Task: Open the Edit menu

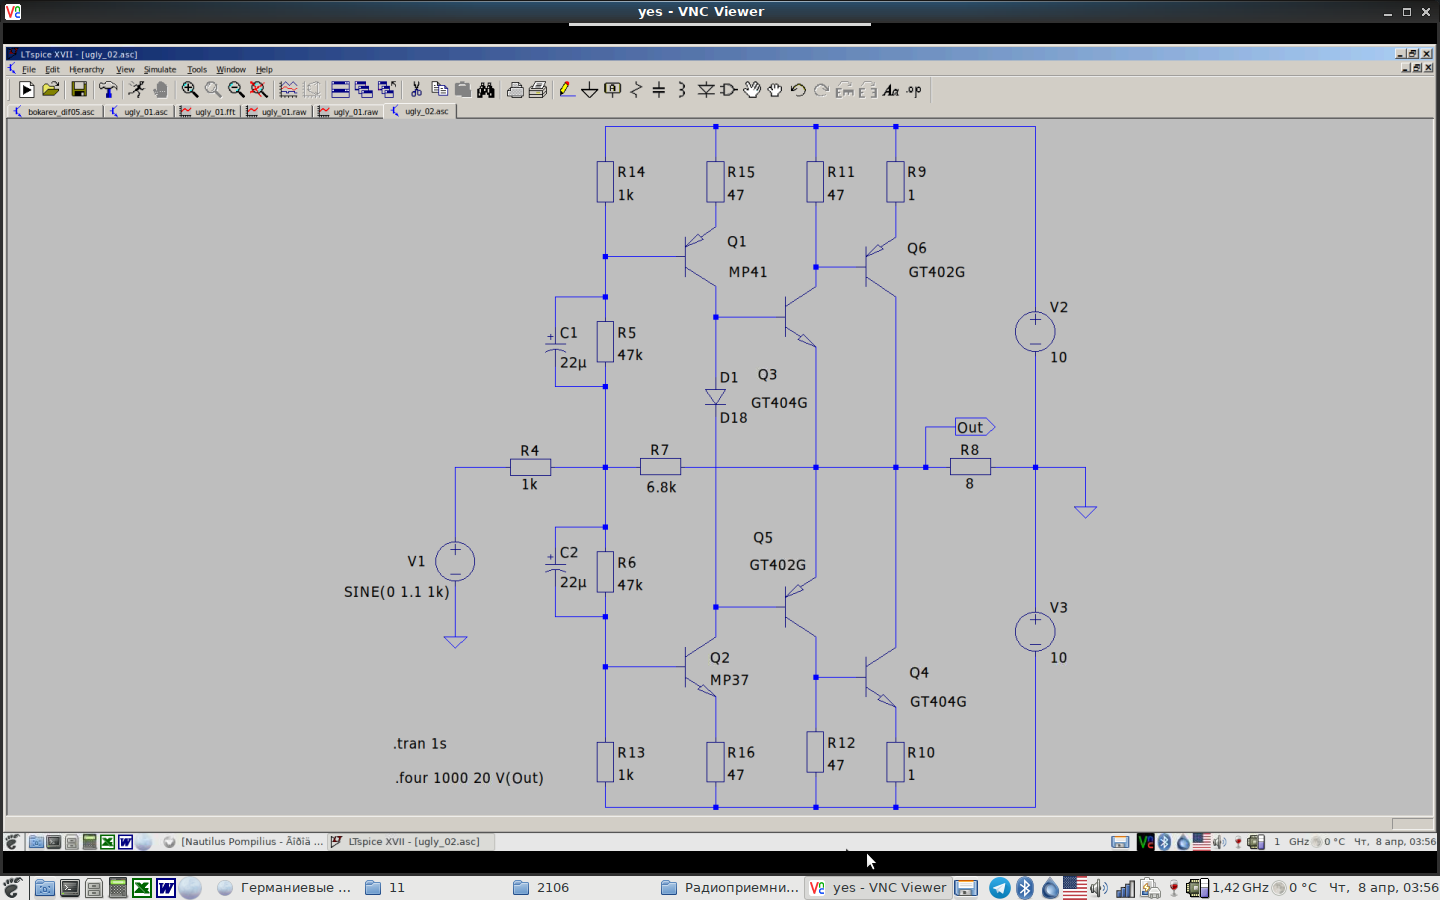Action: click(52, 70)
